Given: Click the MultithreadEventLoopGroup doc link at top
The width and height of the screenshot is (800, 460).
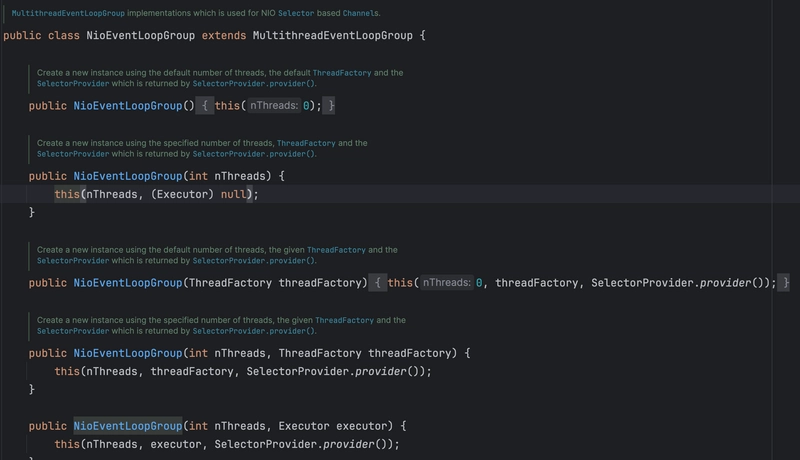Looking at the screenshot, I should pyautogui.click(x=68, y=13).
